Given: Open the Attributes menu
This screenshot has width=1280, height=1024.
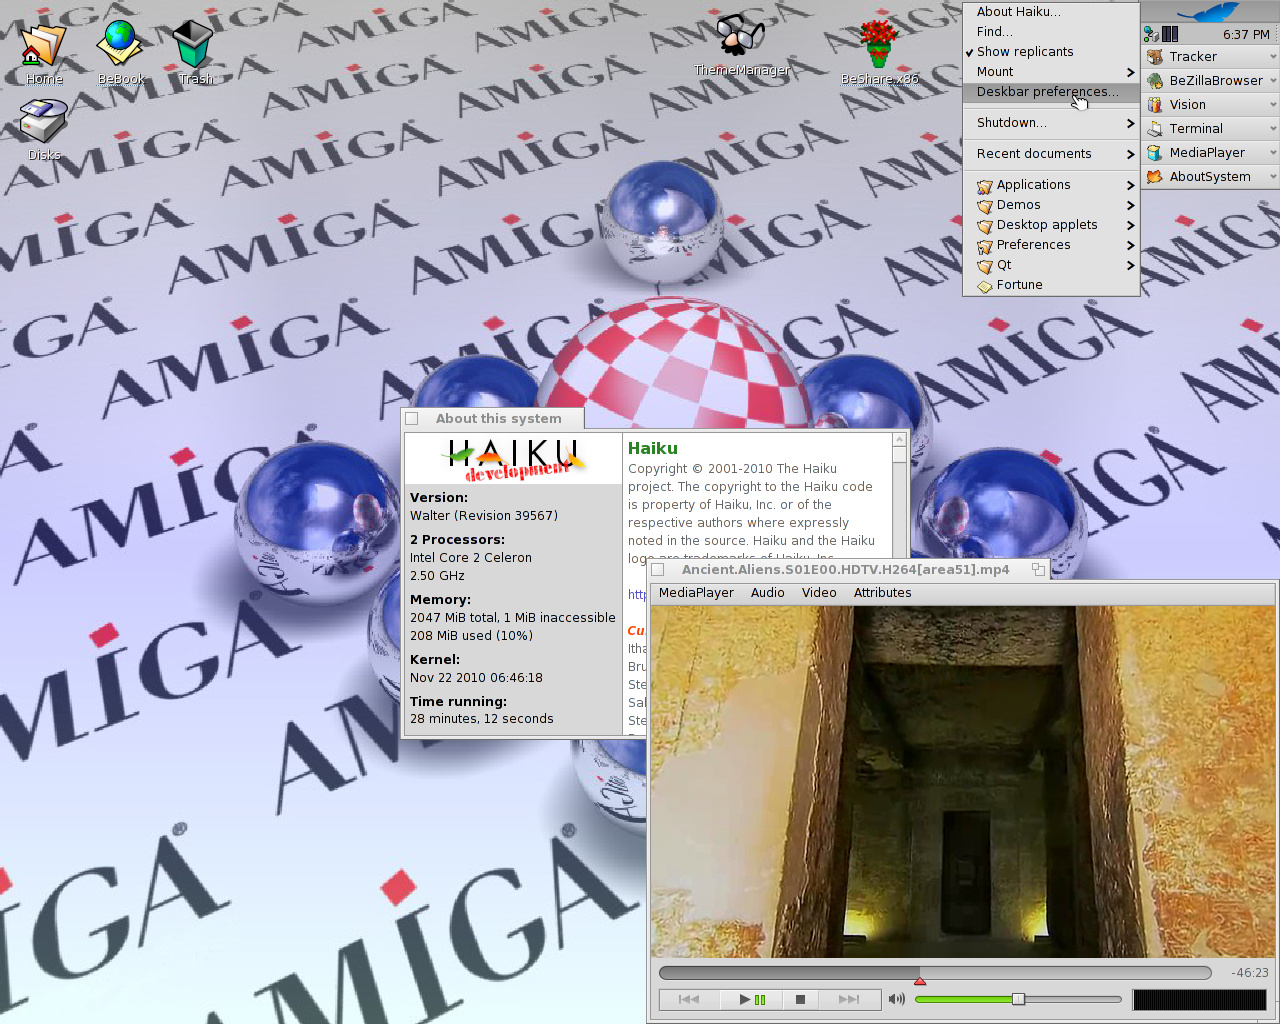Looking at the screenshot, I should [x=882, y=593].
